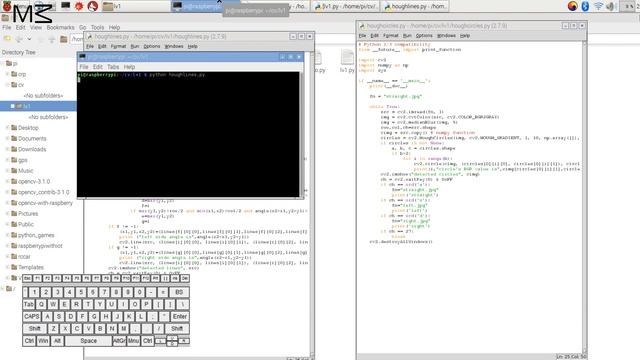The image size is (640, 360).
Task: Launch terminal from the taskbar launcher icon
Action: pos(65,6)
